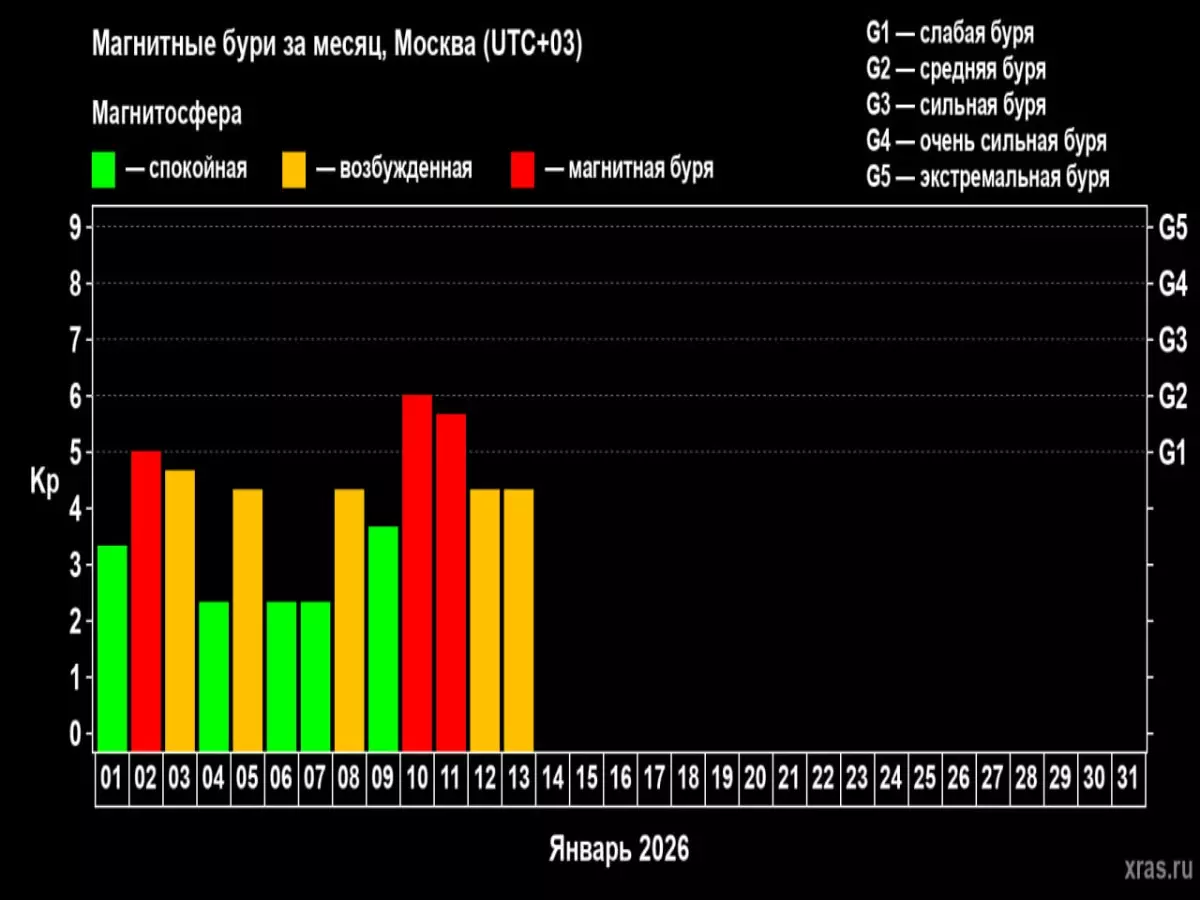Image resolution: width=1200 pixels, height=900 pixels.
Task: Select the green bar above day 09
Action: 383,638
